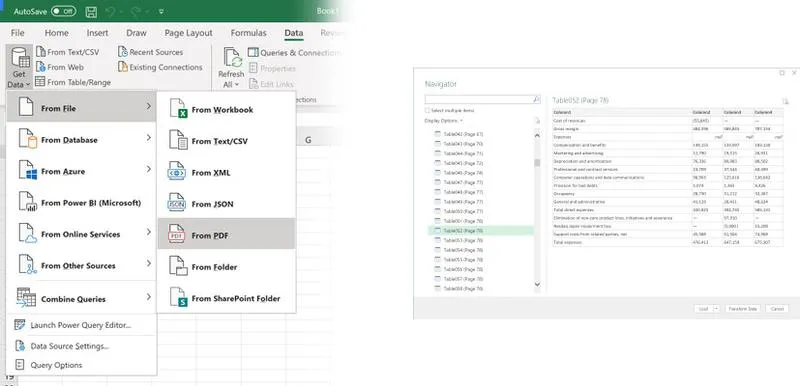Select the Data tab
This screenshot has width=800, height=386.
click(293, 33)
